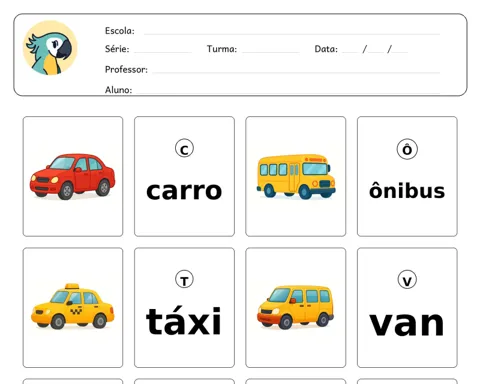The width and height of the screenshot is (480, 384).
Task: Click the Data day blank
Action: [350, 50]
